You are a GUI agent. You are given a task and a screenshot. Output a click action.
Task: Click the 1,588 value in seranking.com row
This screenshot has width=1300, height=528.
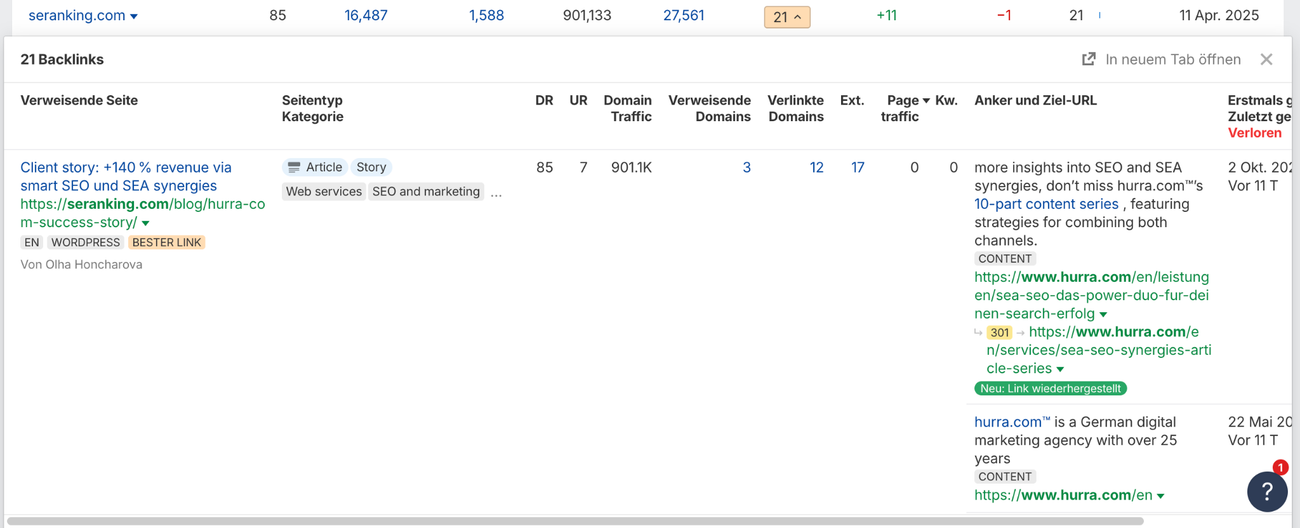tap(486, 16)
